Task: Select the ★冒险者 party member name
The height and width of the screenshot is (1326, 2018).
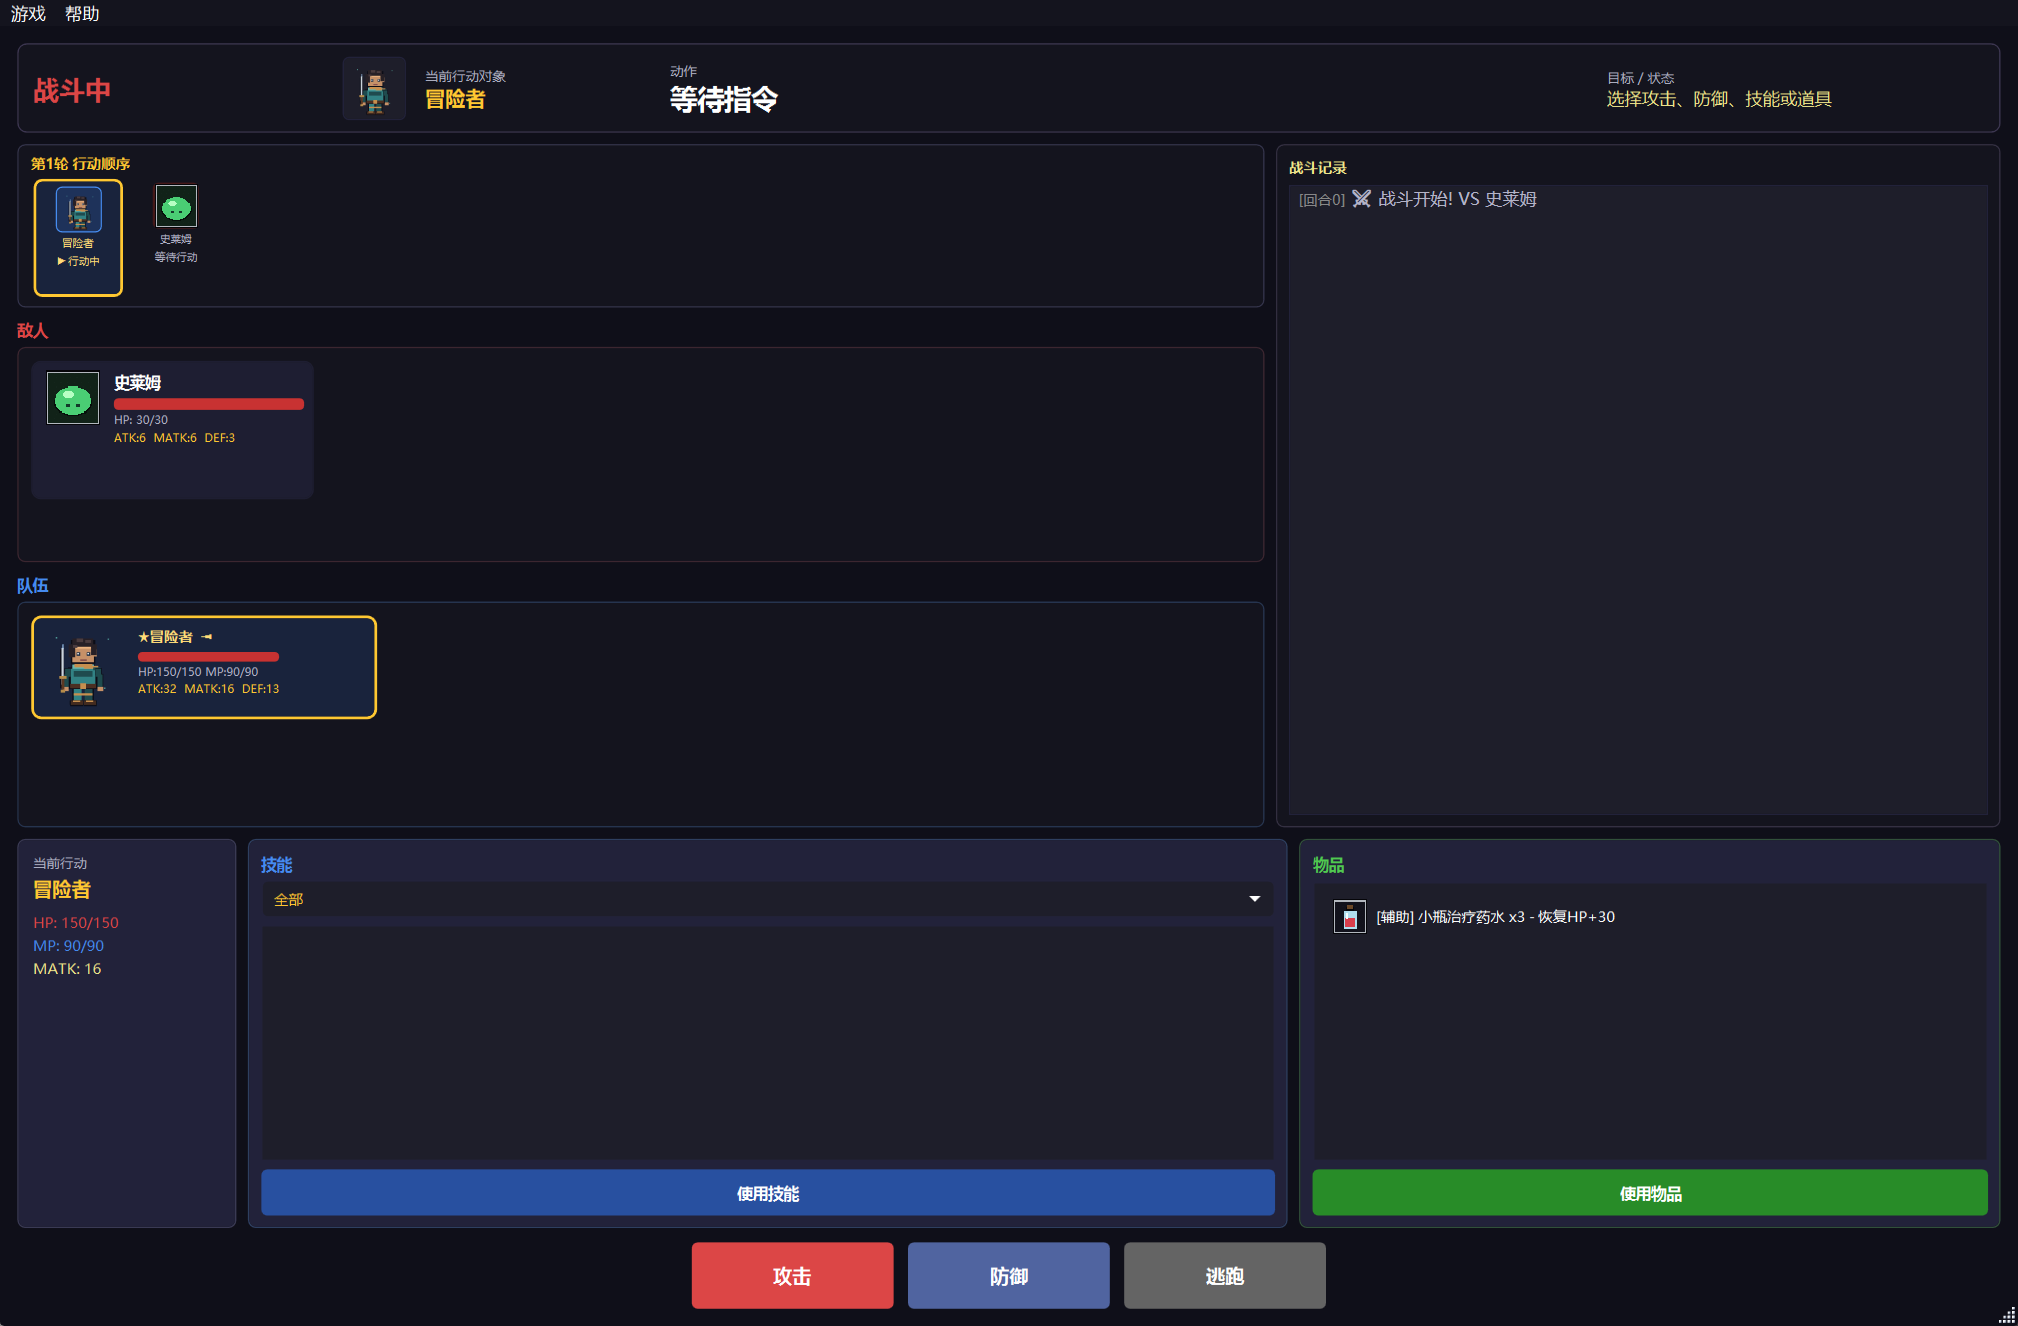Action: 165,637
